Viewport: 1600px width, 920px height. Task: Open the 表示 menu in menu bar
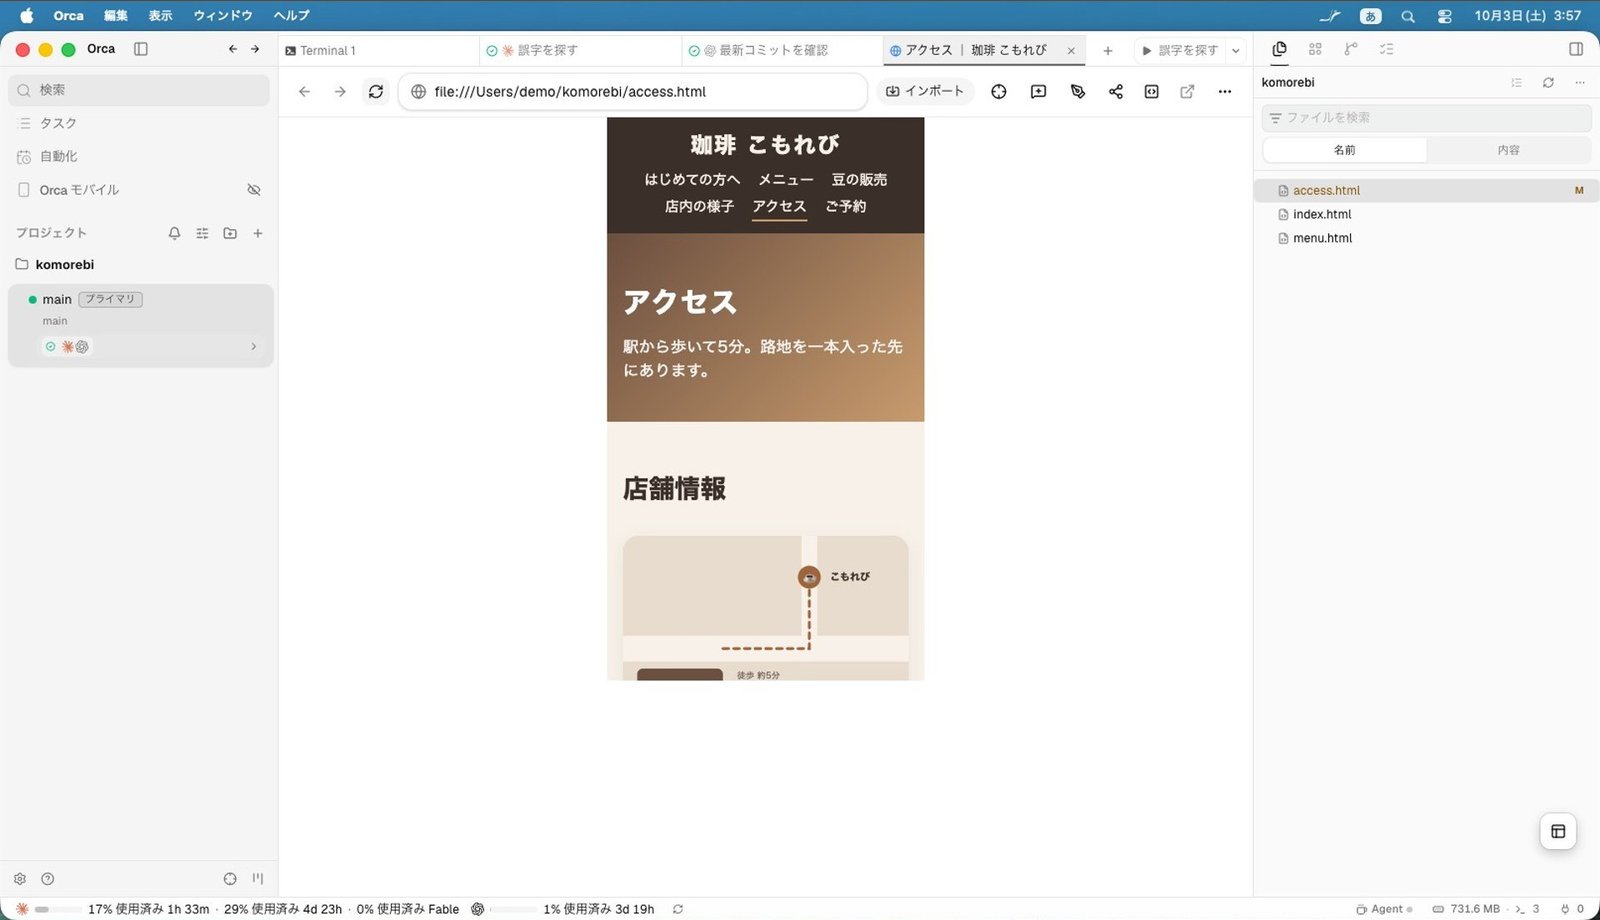[160, 15]
